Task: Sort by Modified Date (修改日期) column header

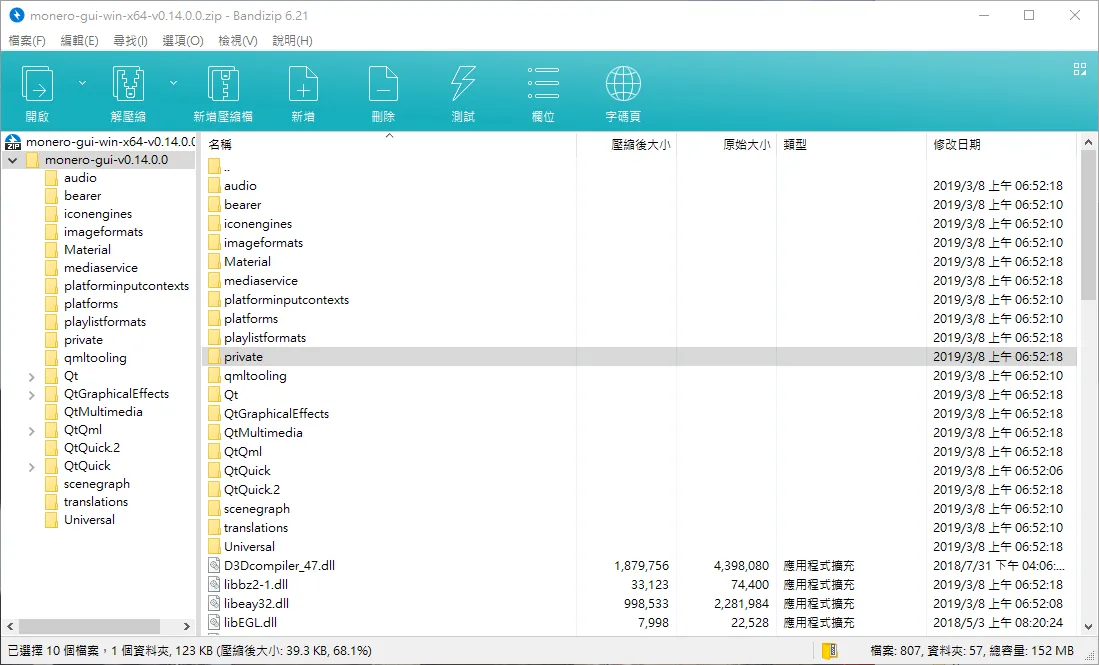Action: [1001, 144]
